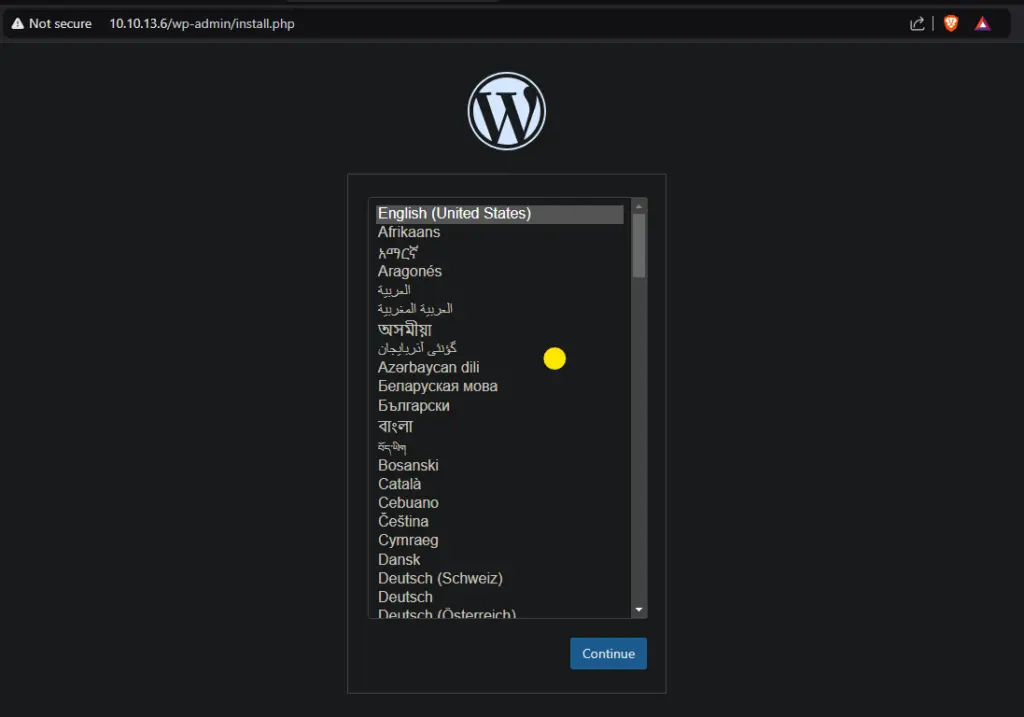Select Azərbaycan dili in the list
Image resolution: width=1024 pixels, height=717 pixels.
tap(427, 367)
